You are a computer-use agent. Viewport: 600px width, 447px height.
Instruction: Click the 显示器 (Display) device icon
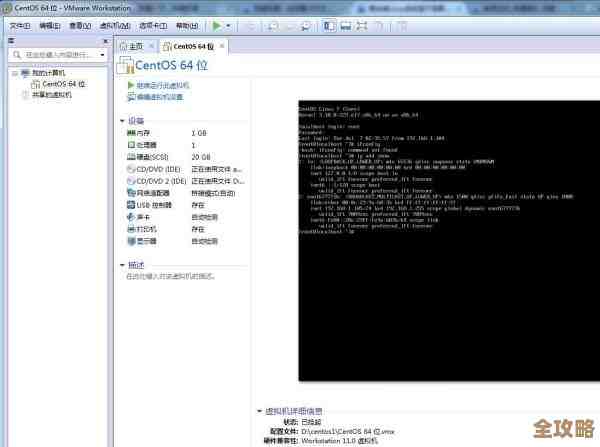coord(131,241)
